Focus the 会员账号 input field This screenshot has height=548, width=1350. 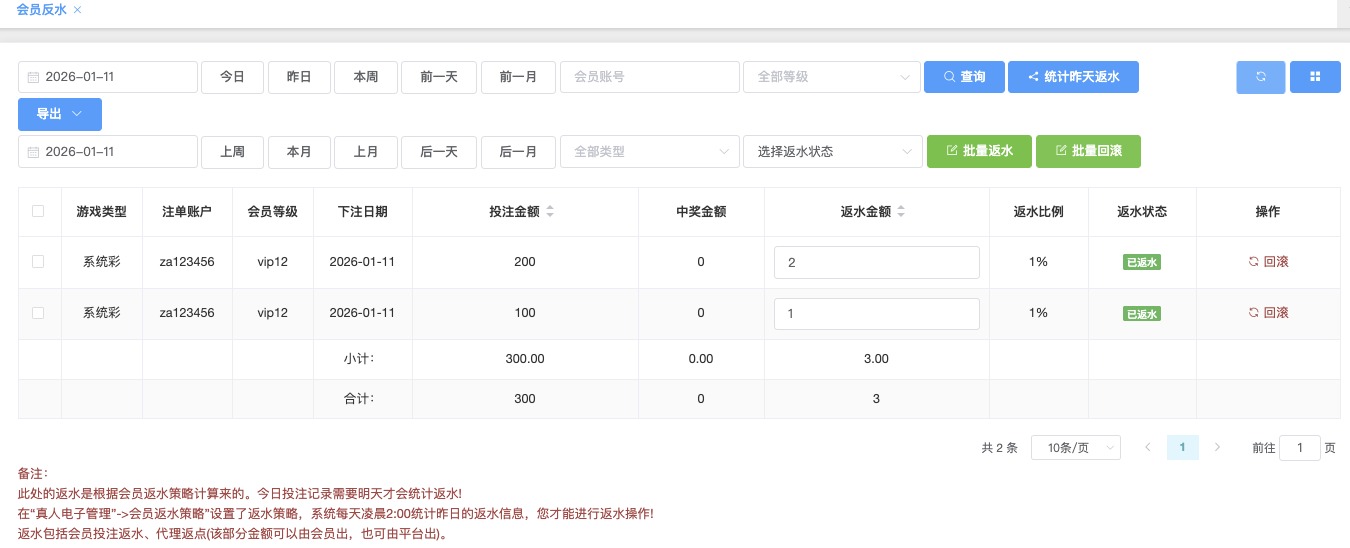click(649, 77)
